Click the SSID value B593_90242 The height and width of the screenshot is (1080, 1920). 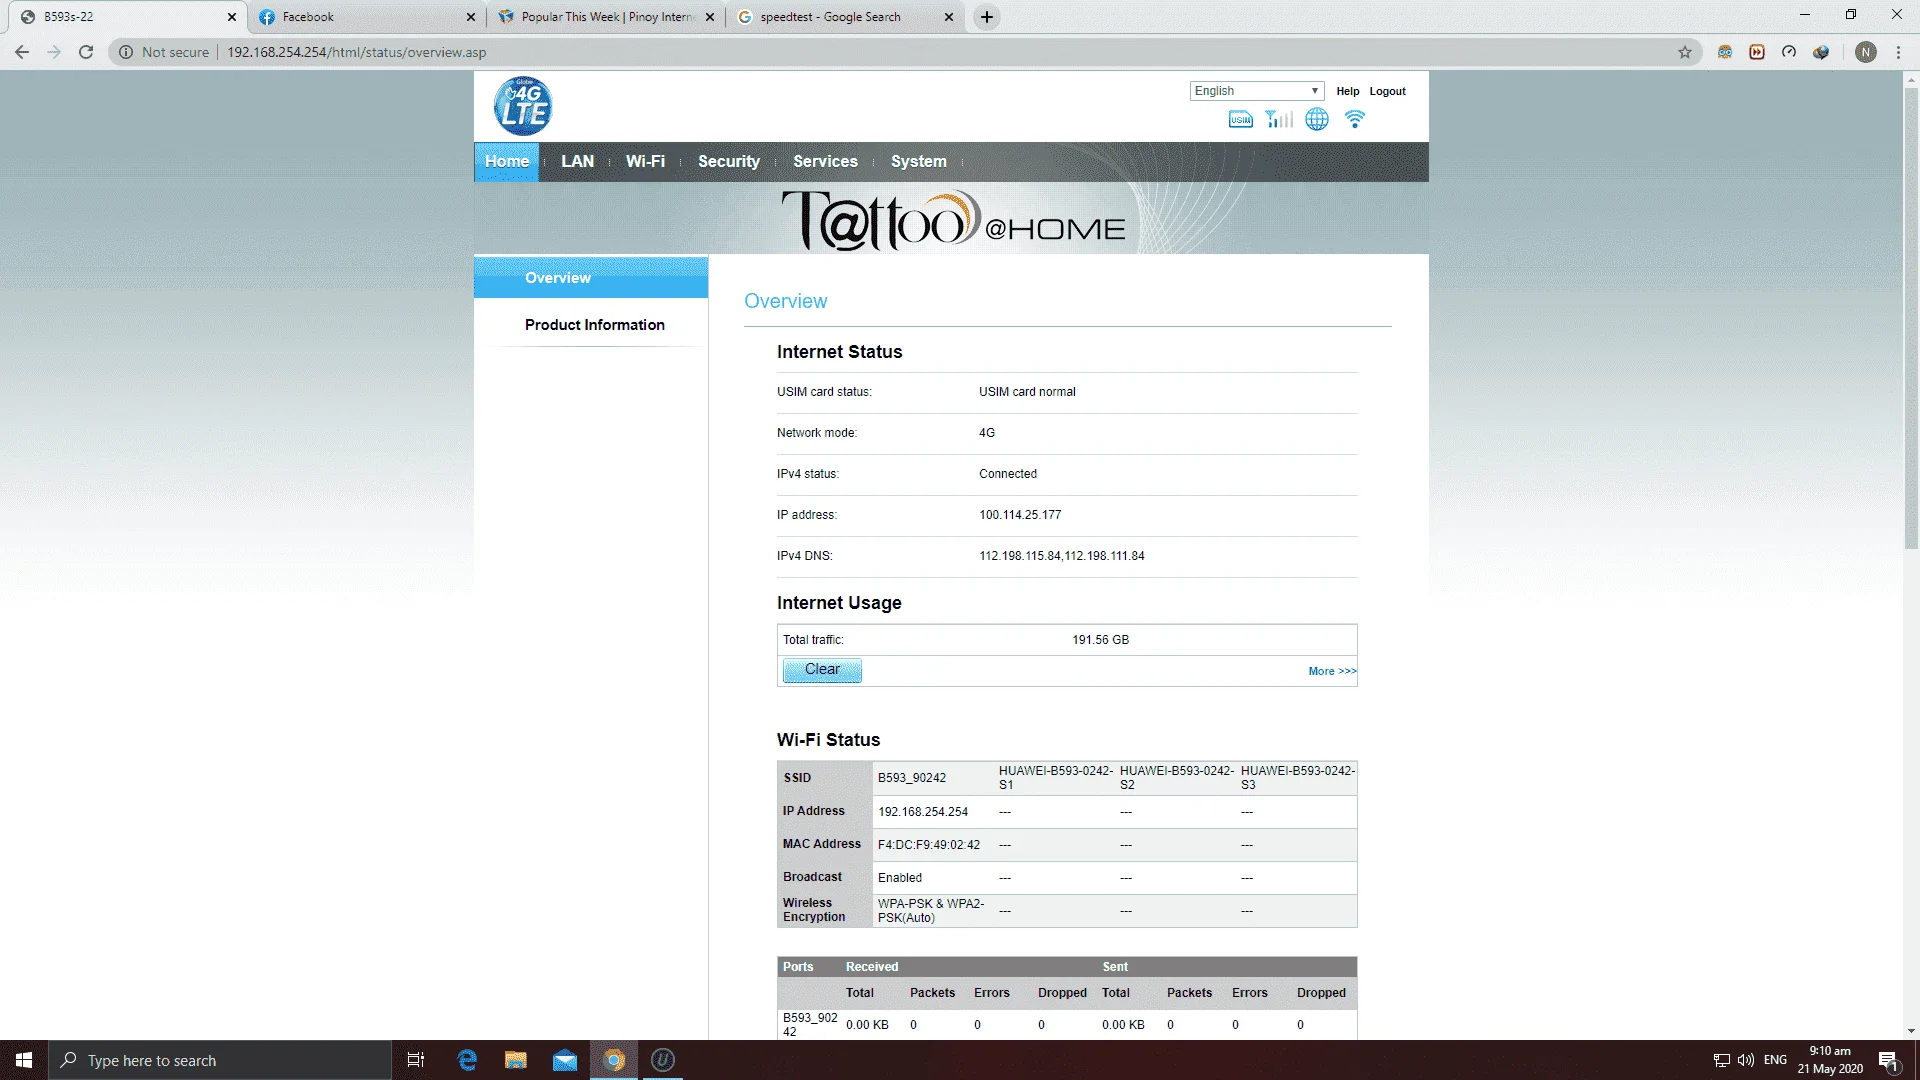tap(912, 778)
